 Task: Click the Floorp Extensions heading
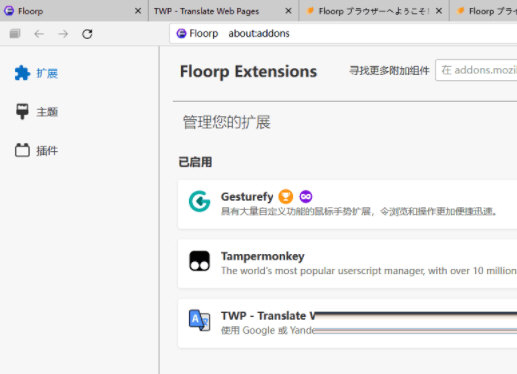click(248, 71)
